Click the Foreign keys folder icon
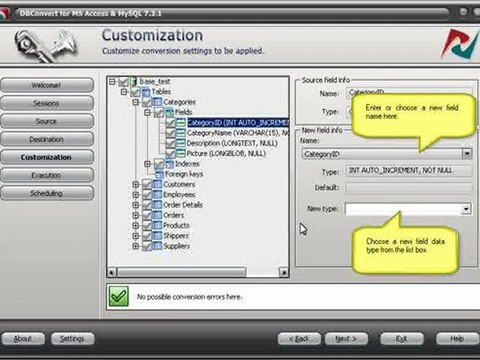Screen dimensions: 480x360 click(160, 174)
